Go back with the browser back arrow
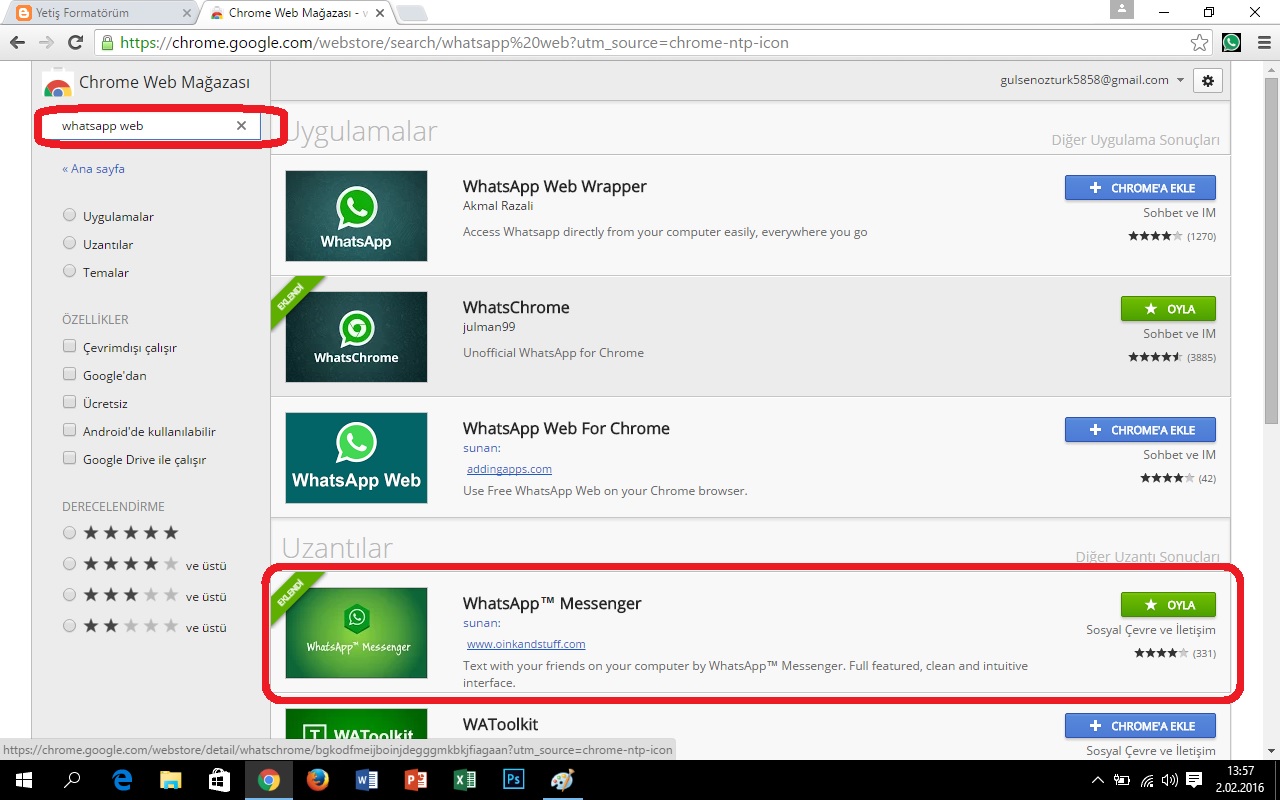The image size is (1280, 800). 17,43
